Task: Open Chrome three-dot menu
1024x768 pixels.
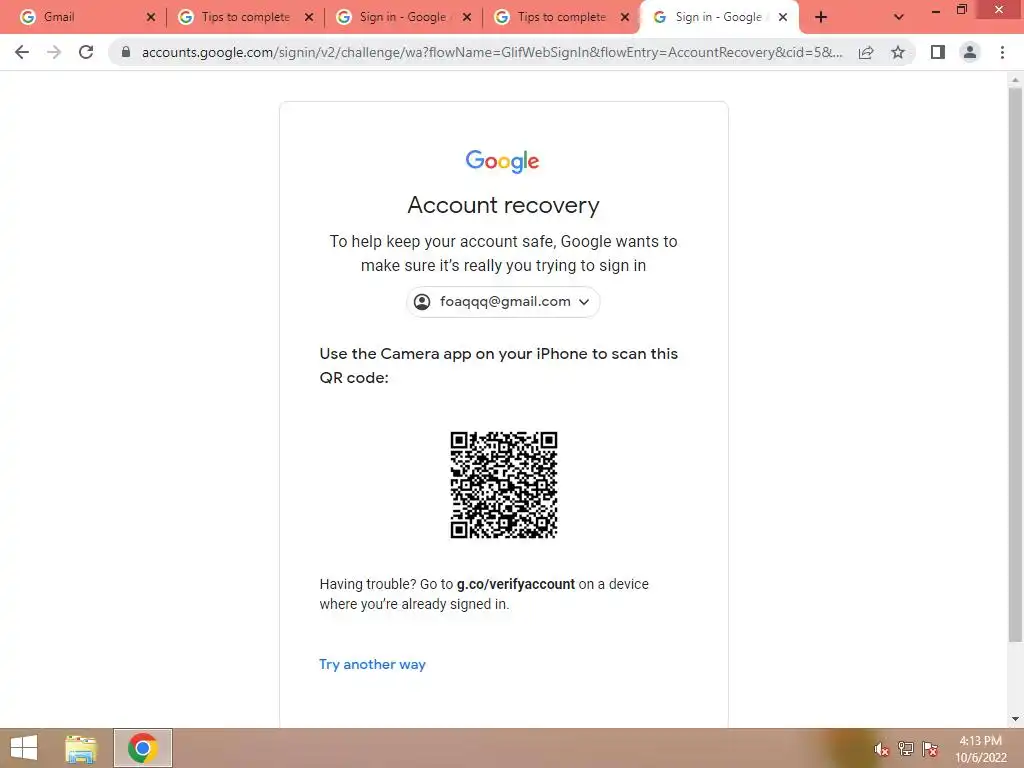Action: (1002, 52)
